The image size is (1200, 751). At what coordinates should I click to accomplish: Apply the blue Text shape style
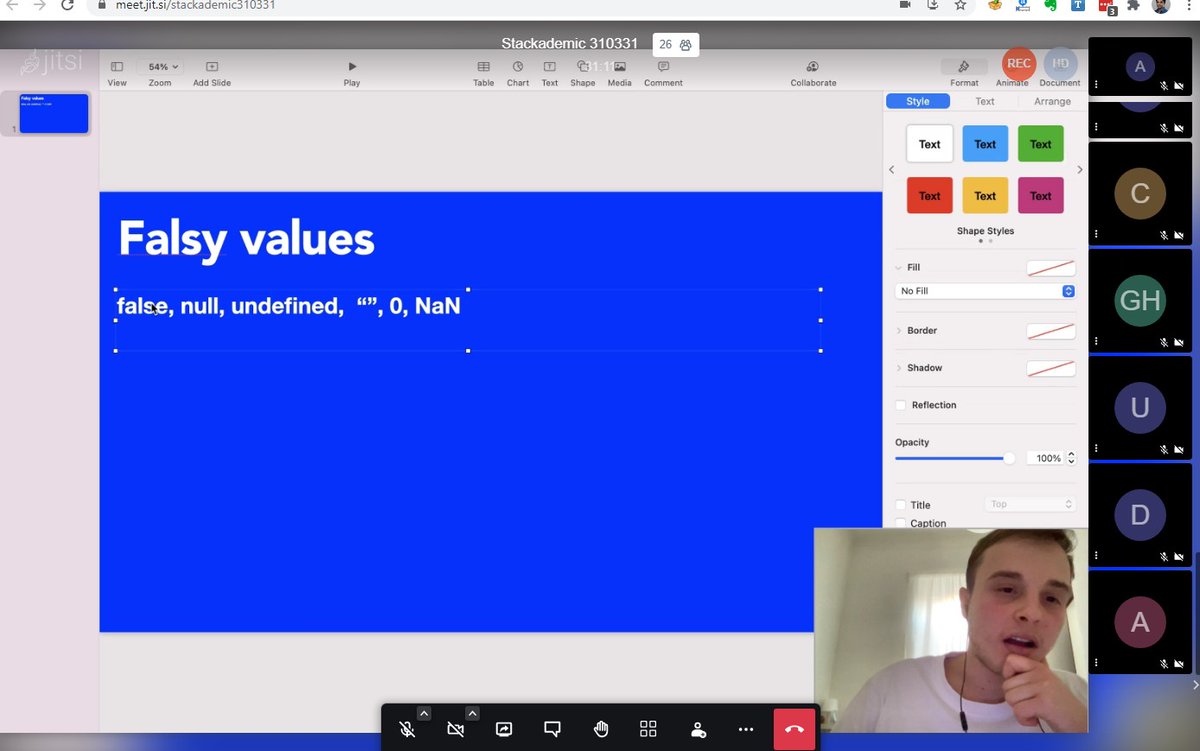(x=985, y=144)
